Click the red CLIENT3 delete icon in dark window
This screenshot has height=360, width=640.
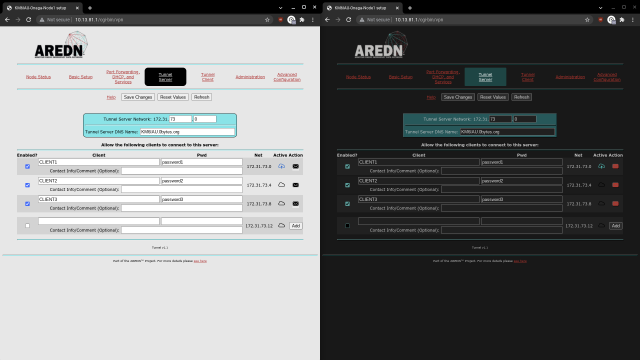pos(615,204)
